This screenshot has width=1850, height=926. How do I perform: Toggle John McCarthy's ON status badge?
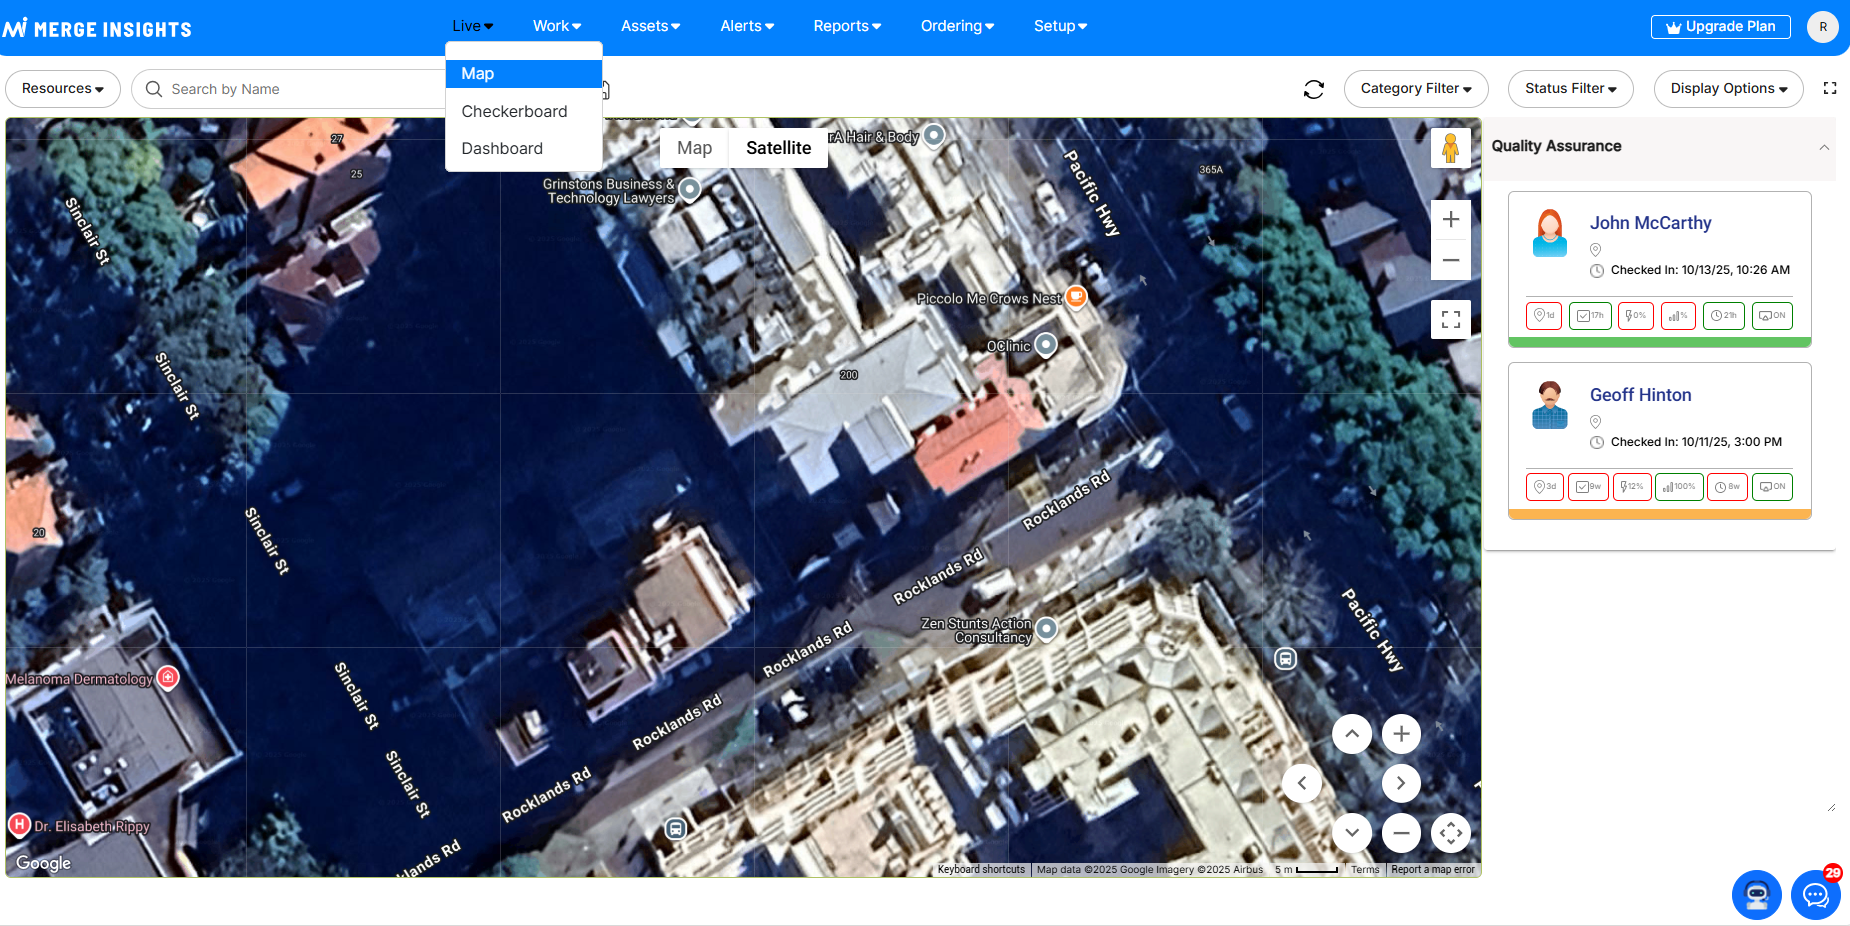(1771, 316)
